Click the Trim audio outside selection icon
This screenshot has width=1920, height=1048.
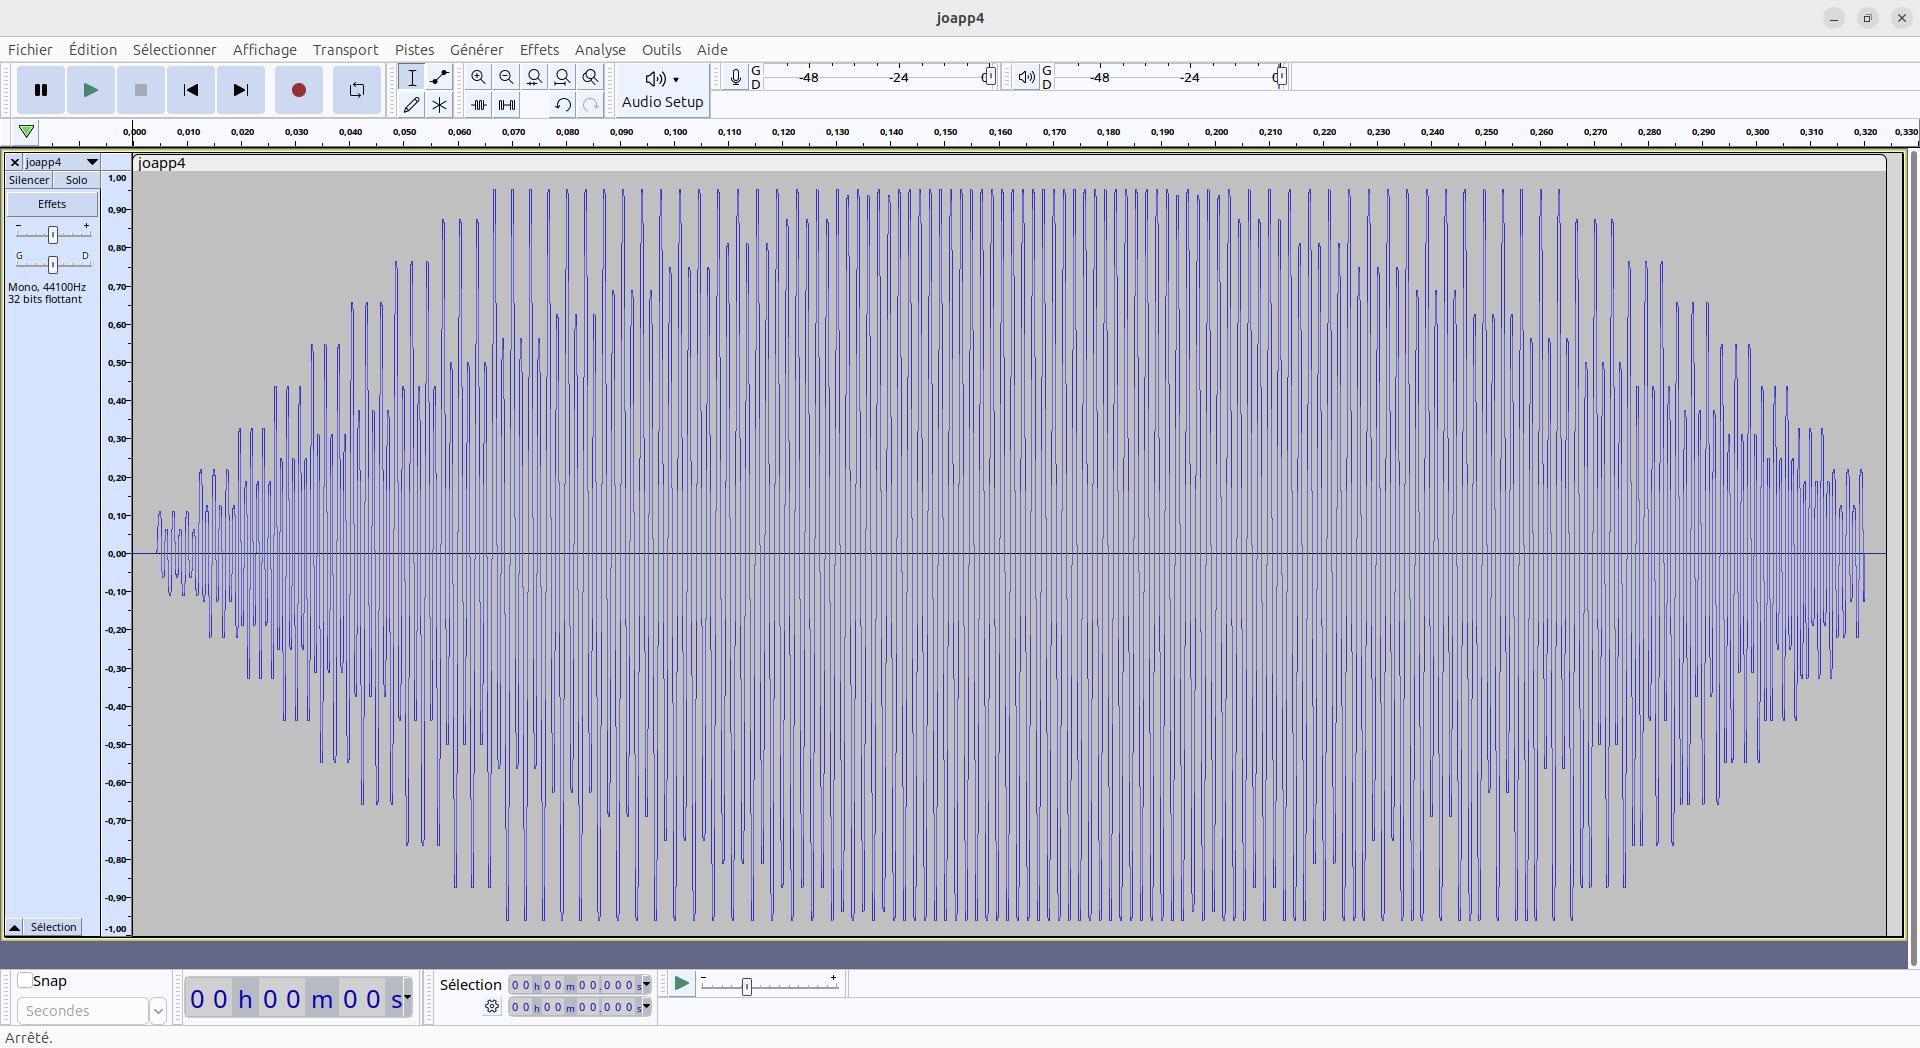(478, 104)
